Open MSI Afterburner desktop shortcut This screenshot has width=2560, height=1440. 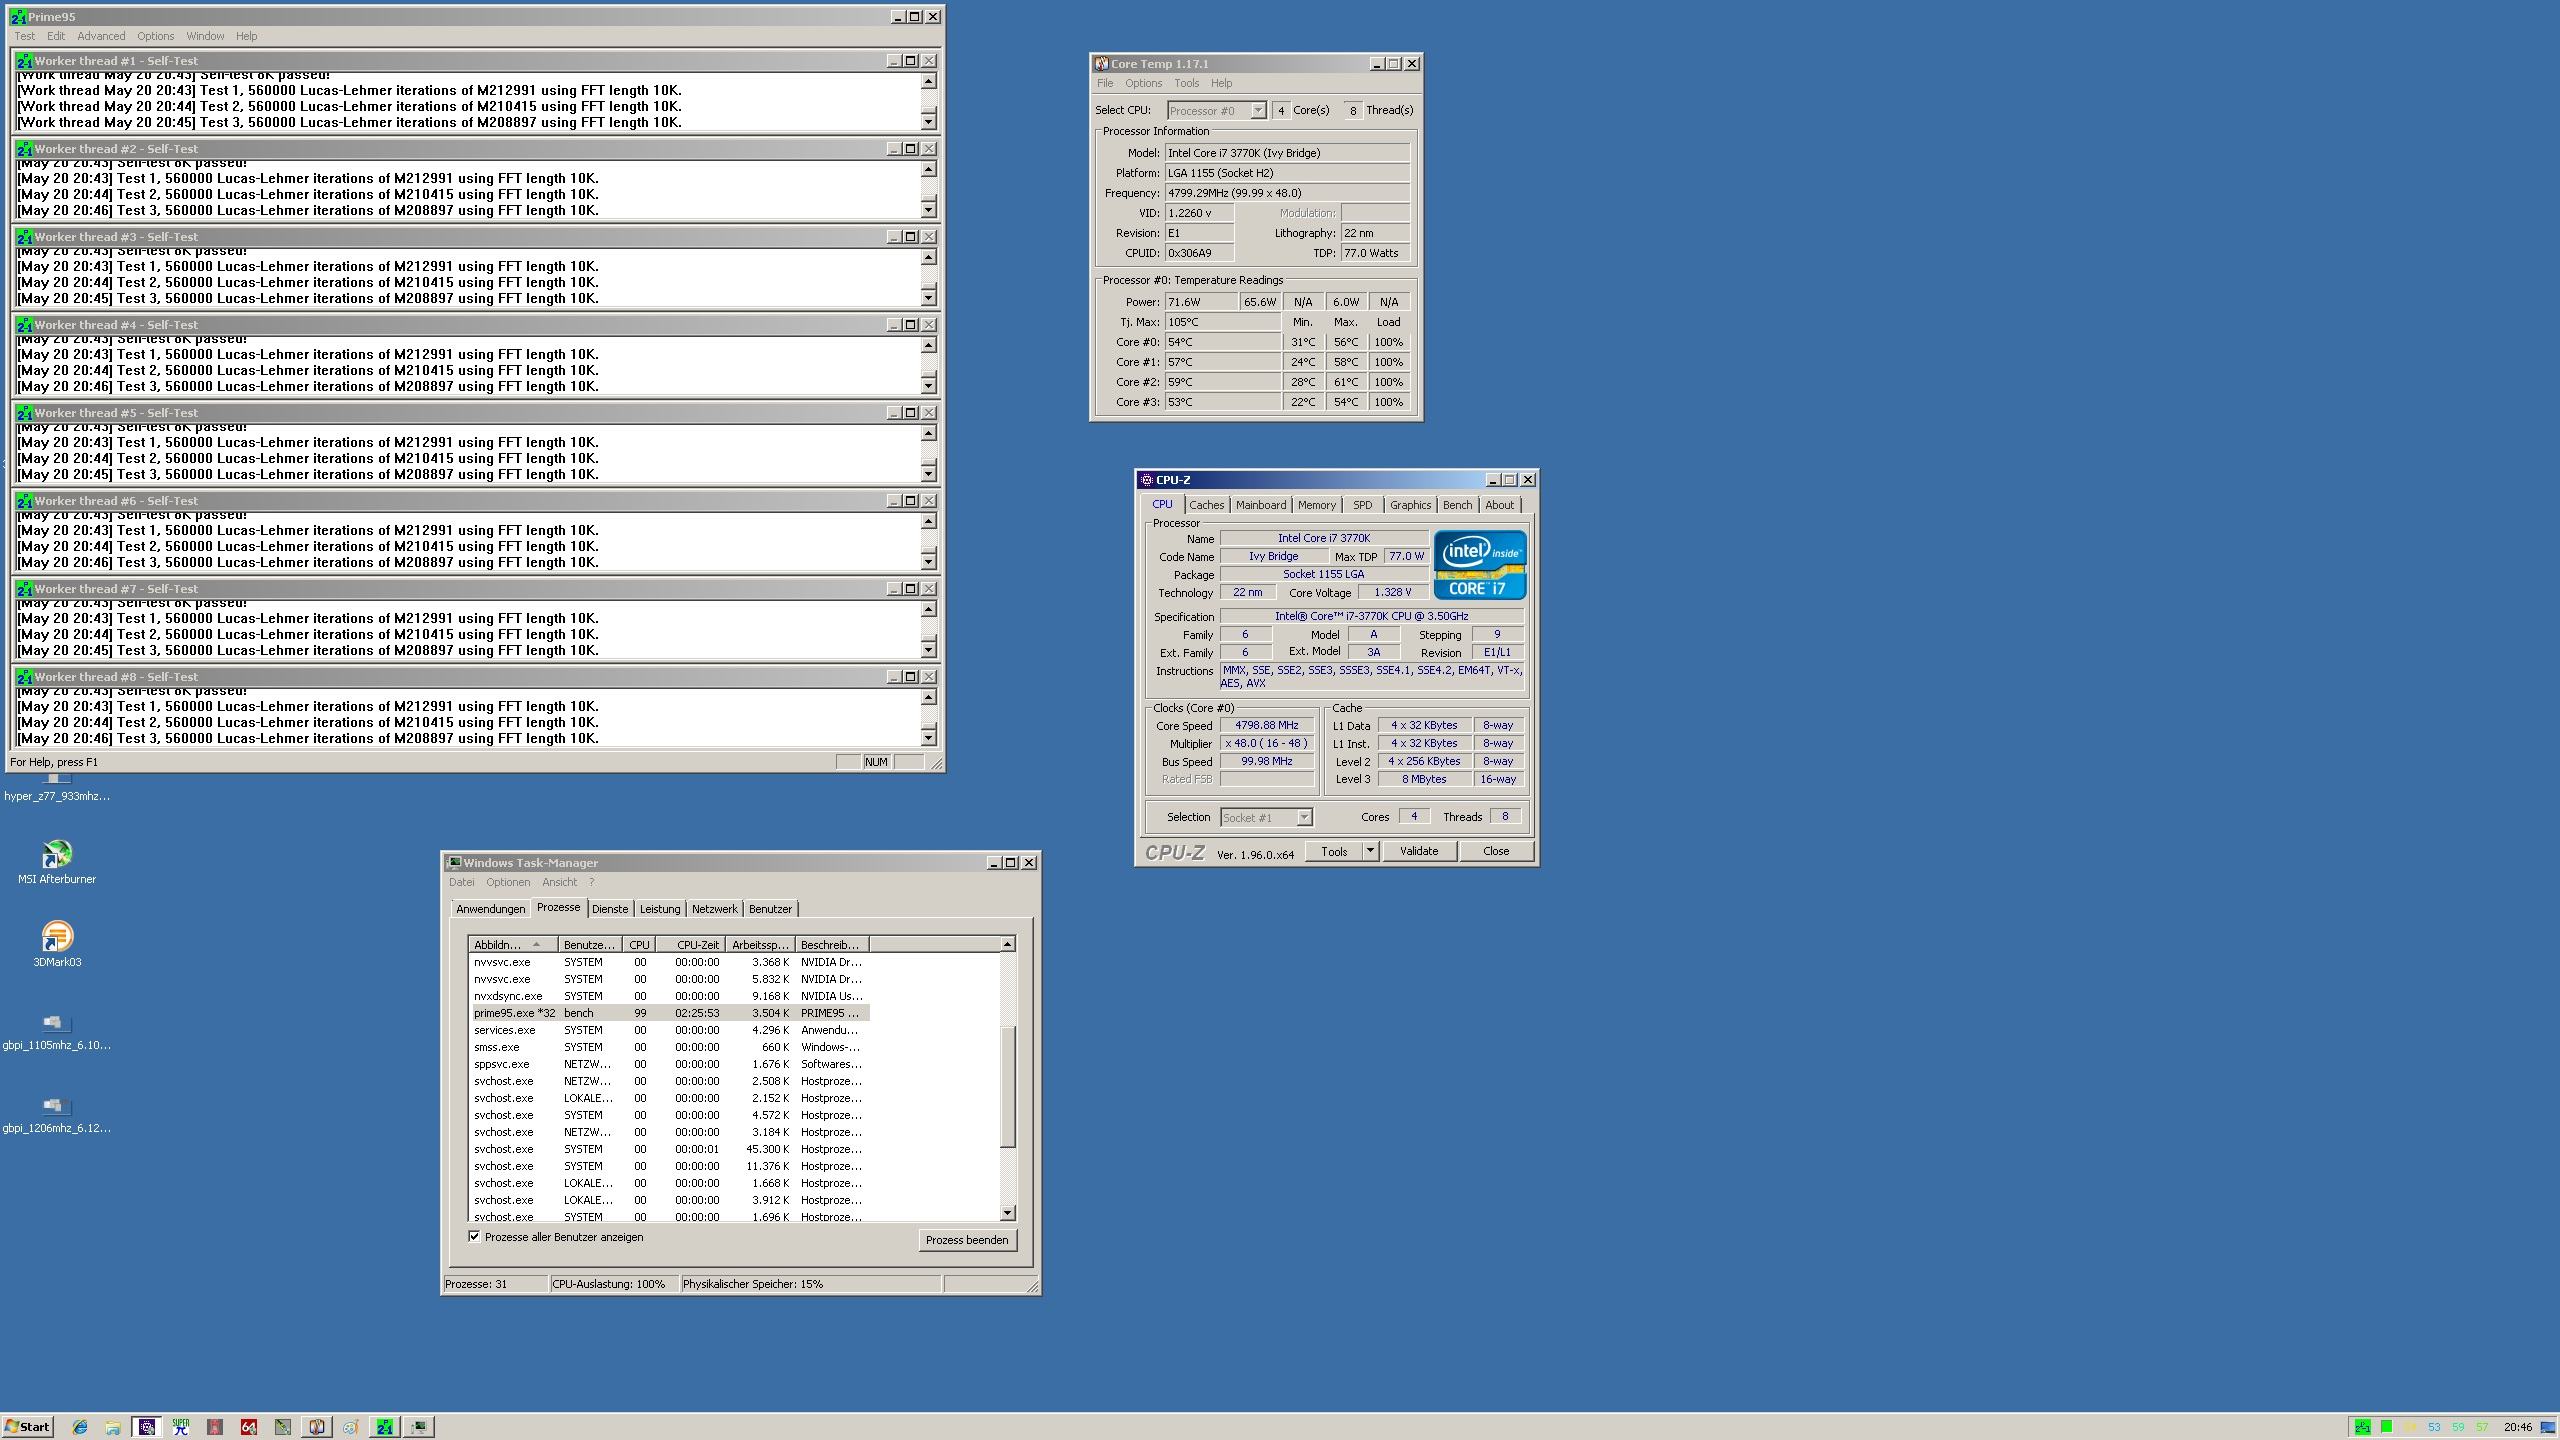click(57, 862)
